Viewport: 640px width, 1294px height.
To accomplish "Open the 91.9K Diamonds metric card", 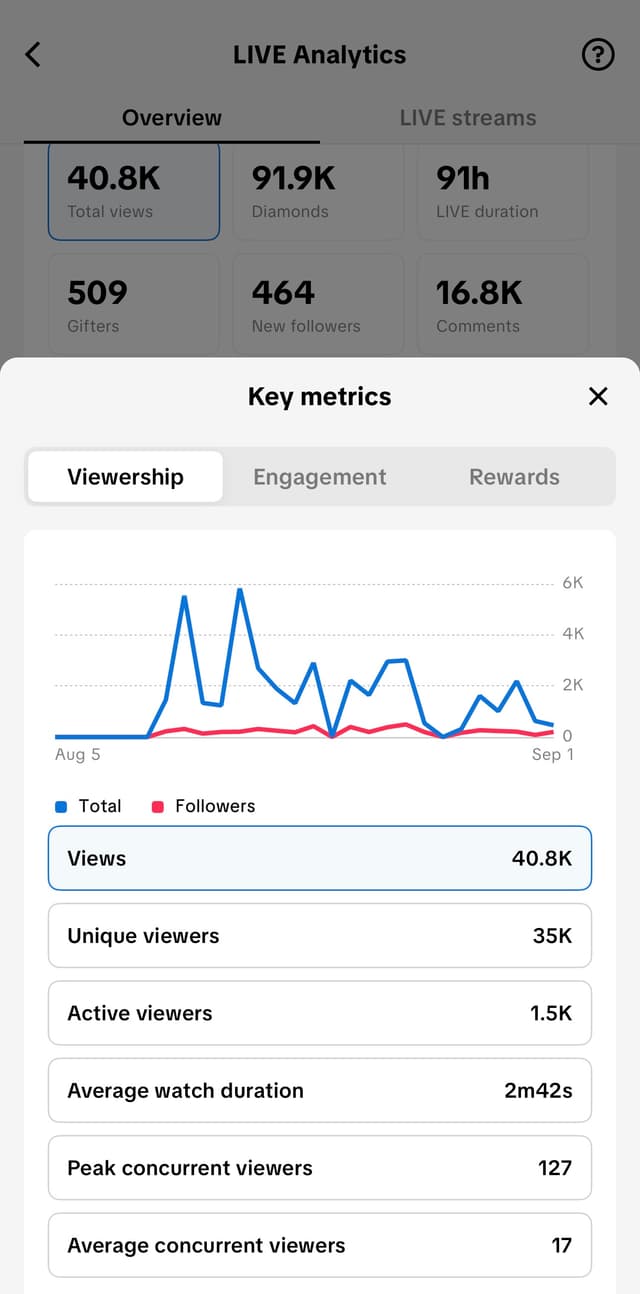I will tap(318, 190).
